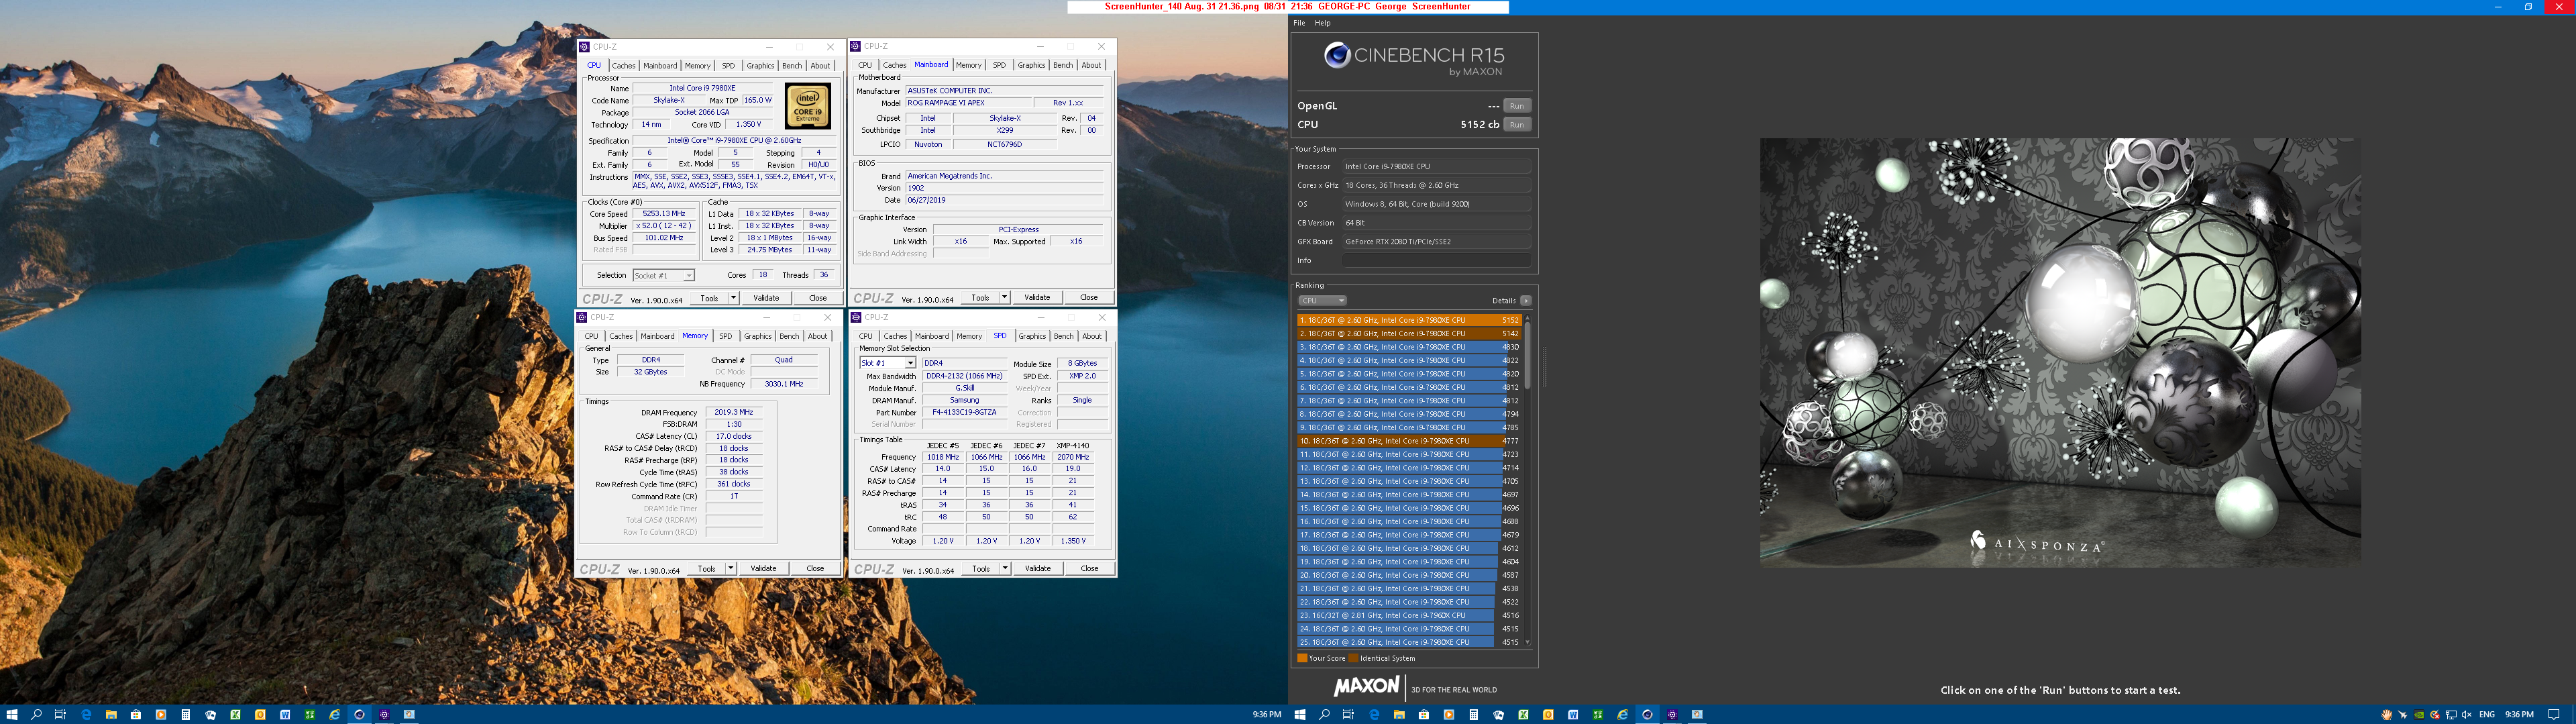Expand ranking Details arrow in Cinebench
2576x724 pixels.
point(1526,300)
